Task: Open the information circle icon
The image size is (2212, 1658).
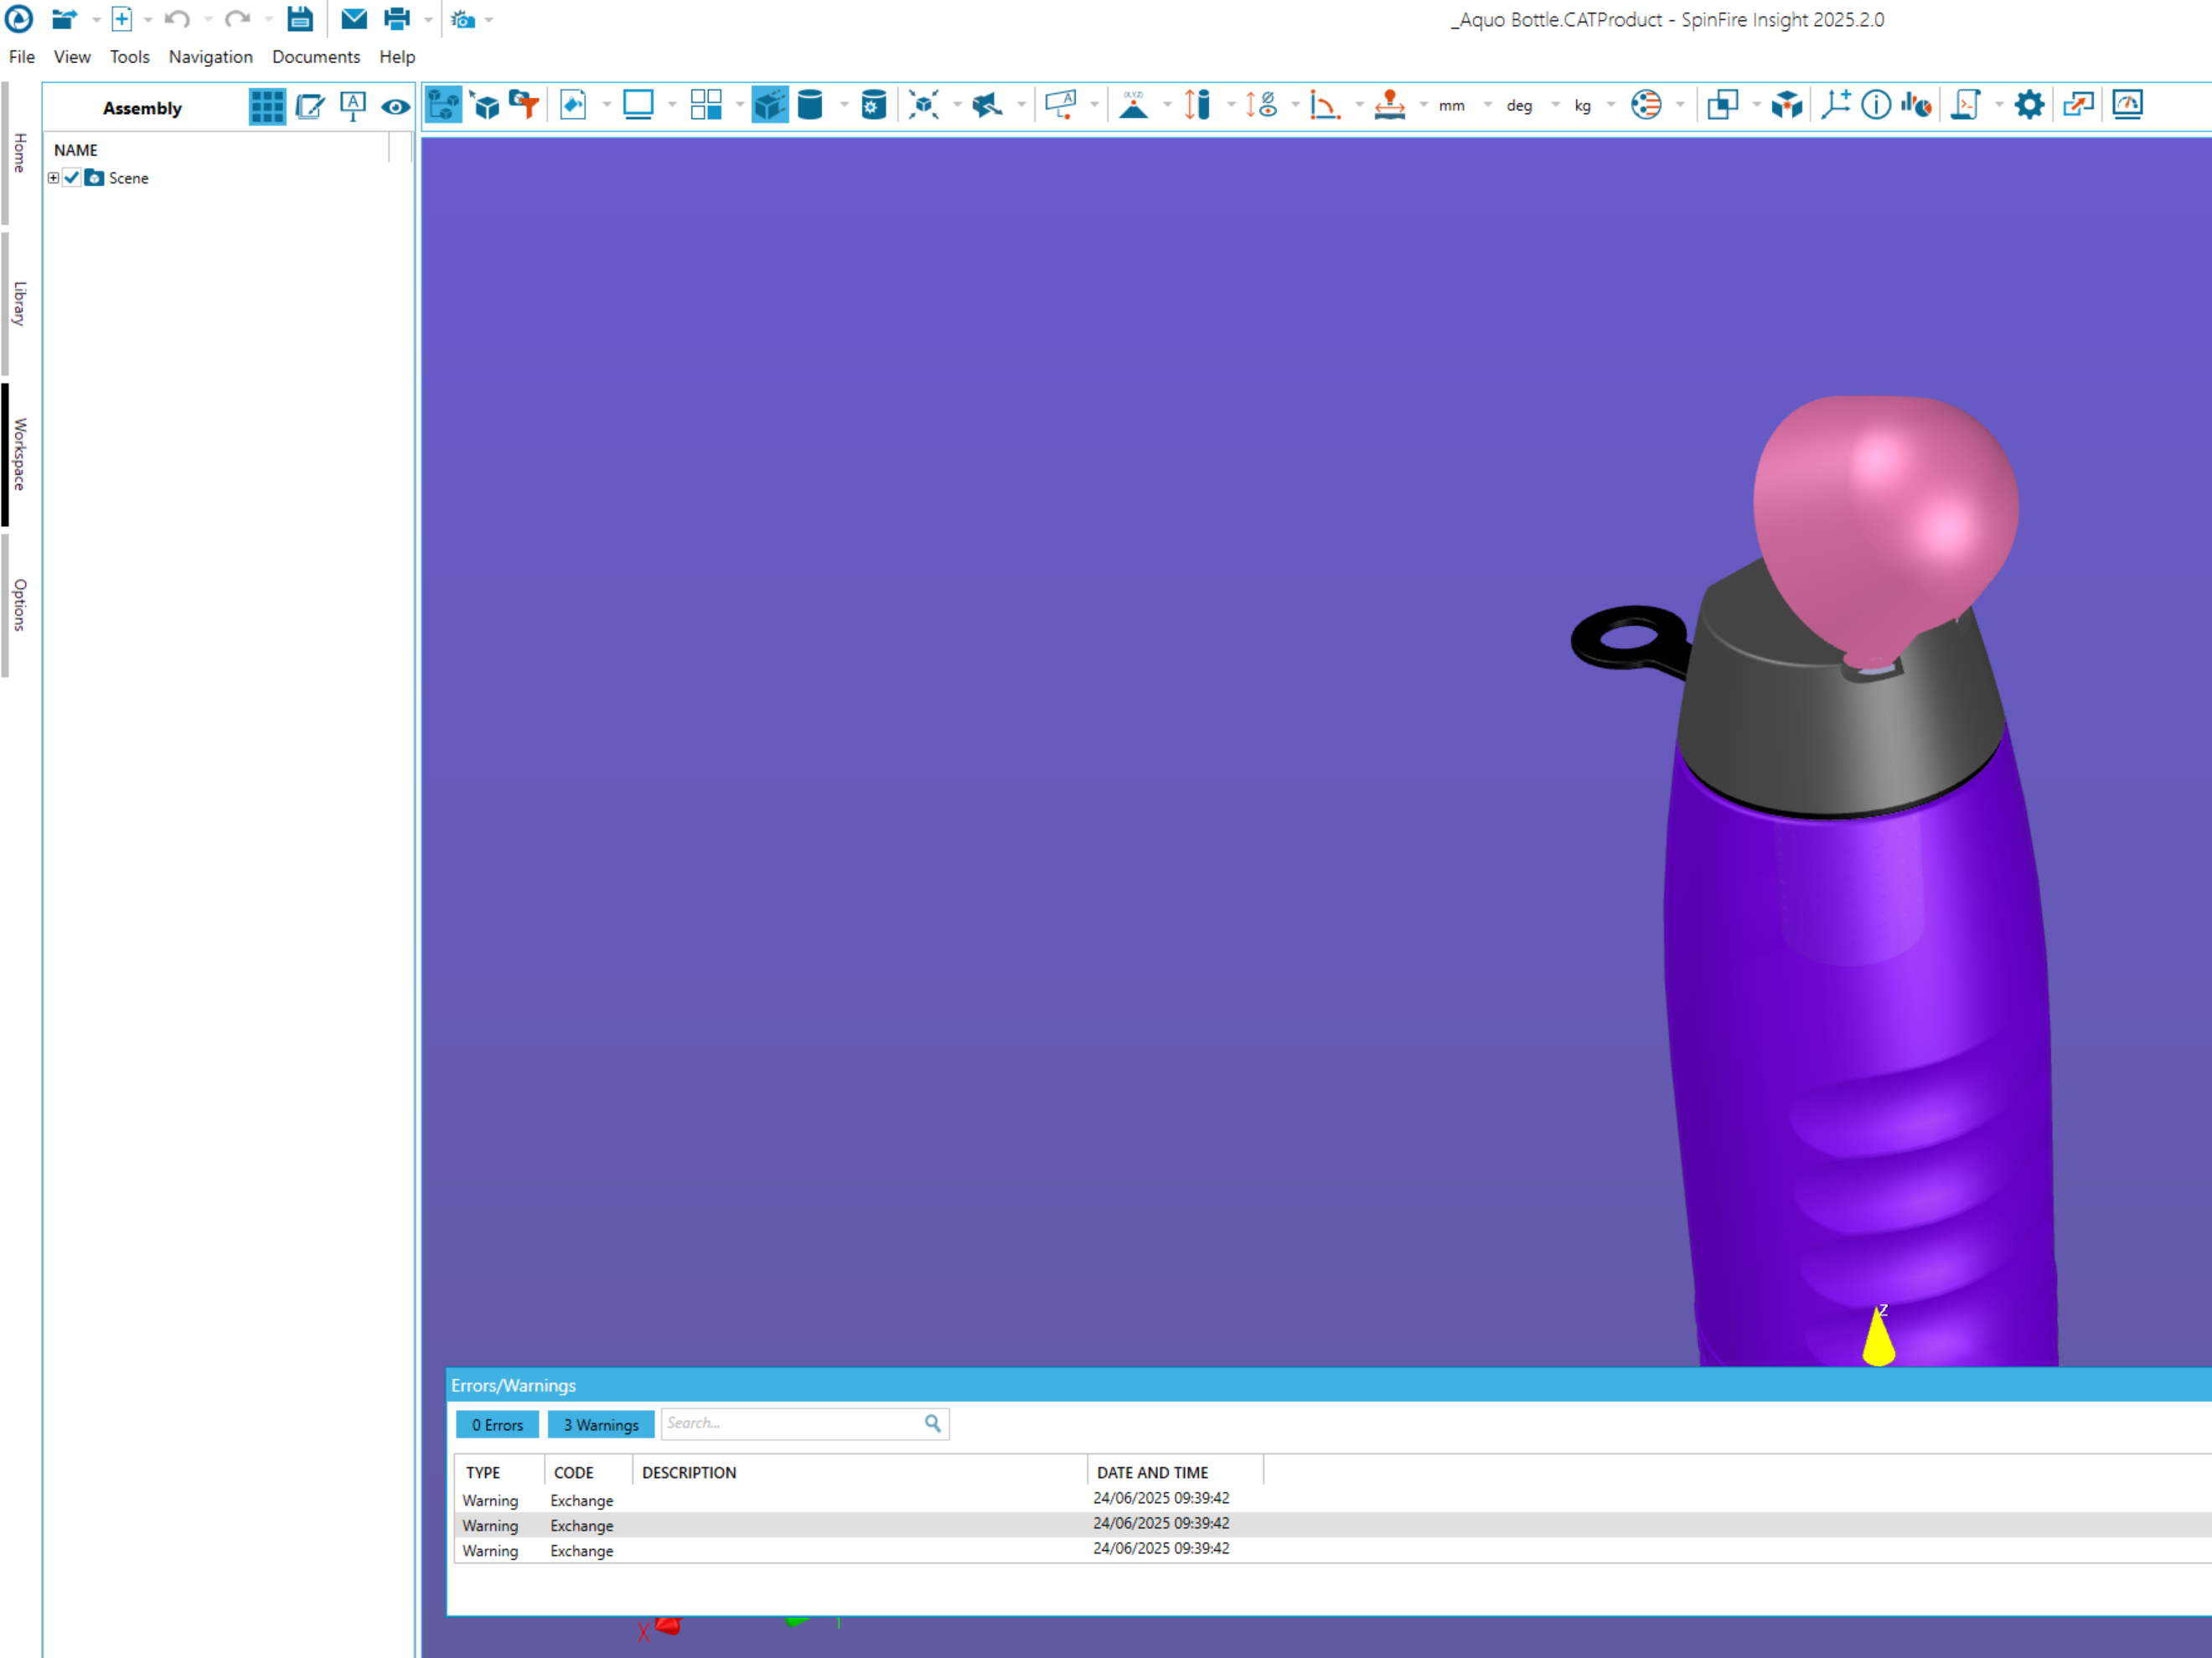Action: [1876, 105]
